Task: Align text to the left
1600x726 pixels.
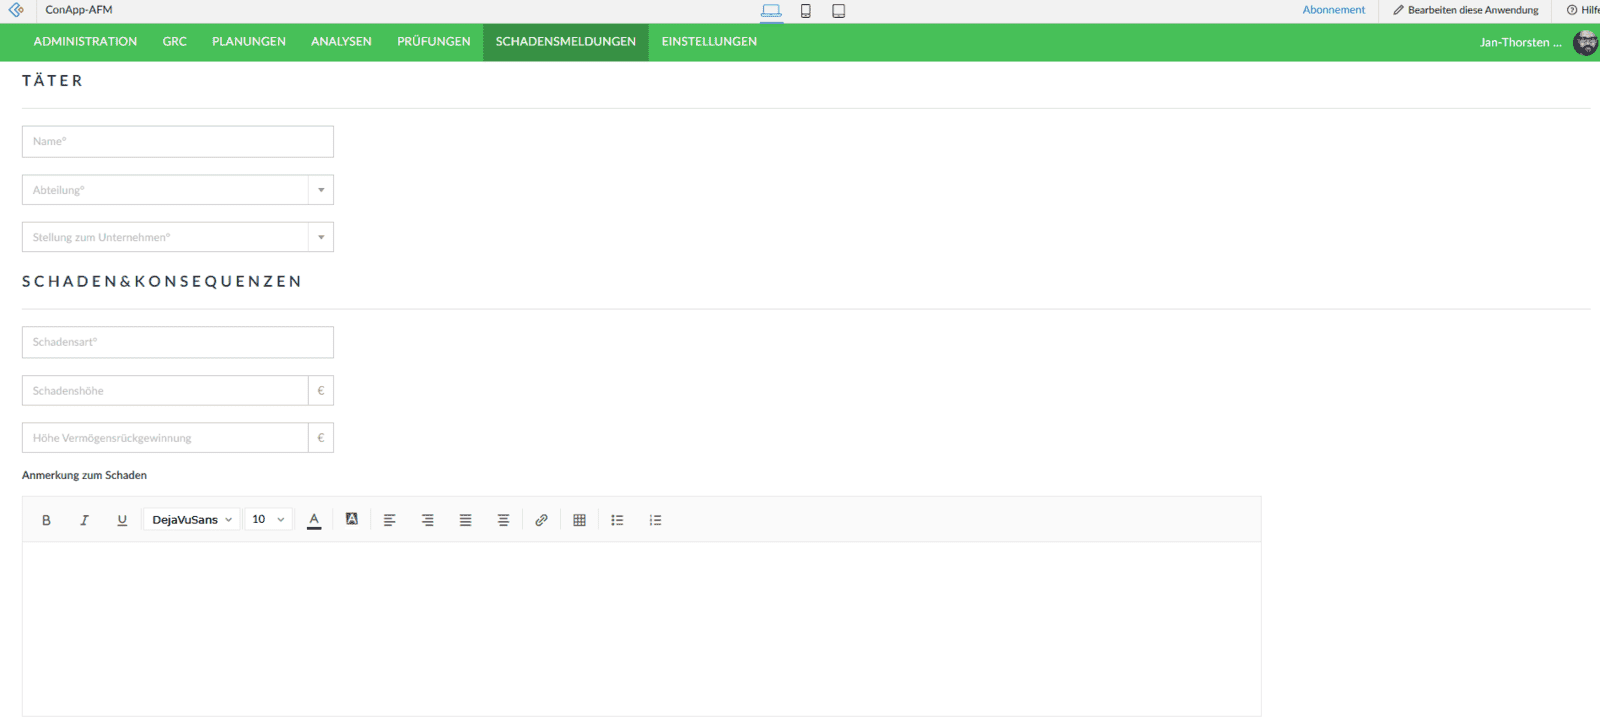Action: tap(390, 520)
